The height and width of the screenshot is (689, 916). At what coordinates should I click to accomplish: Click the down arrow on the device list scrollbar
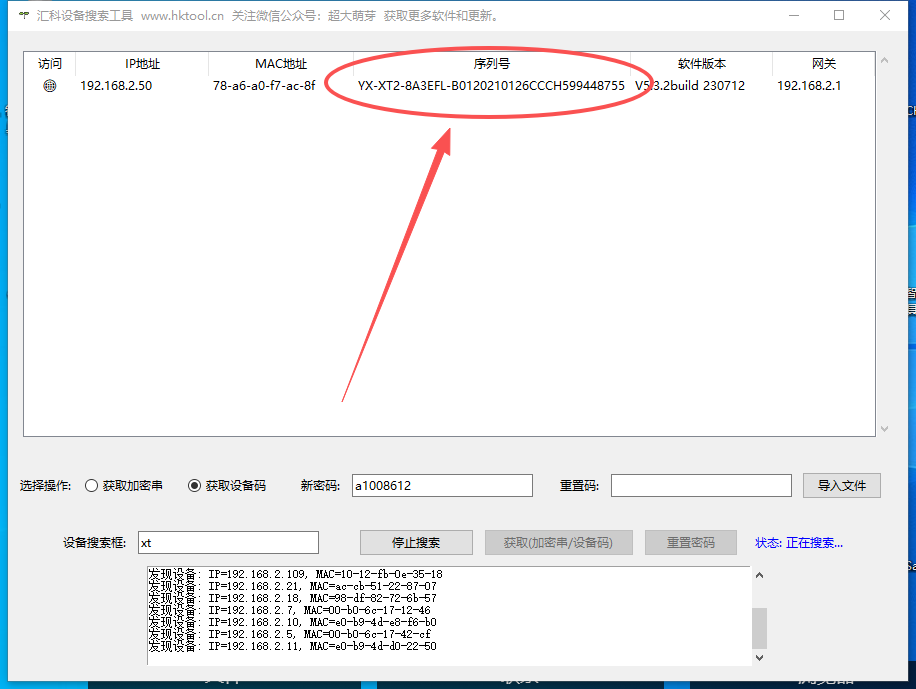click(883, 428)
